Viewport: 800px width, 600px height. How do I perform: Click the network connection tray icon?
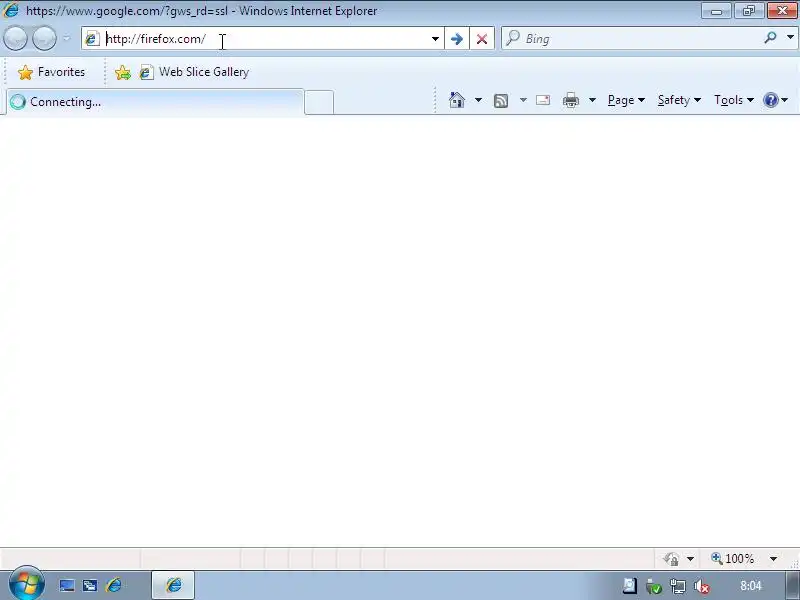pos(678,586)
